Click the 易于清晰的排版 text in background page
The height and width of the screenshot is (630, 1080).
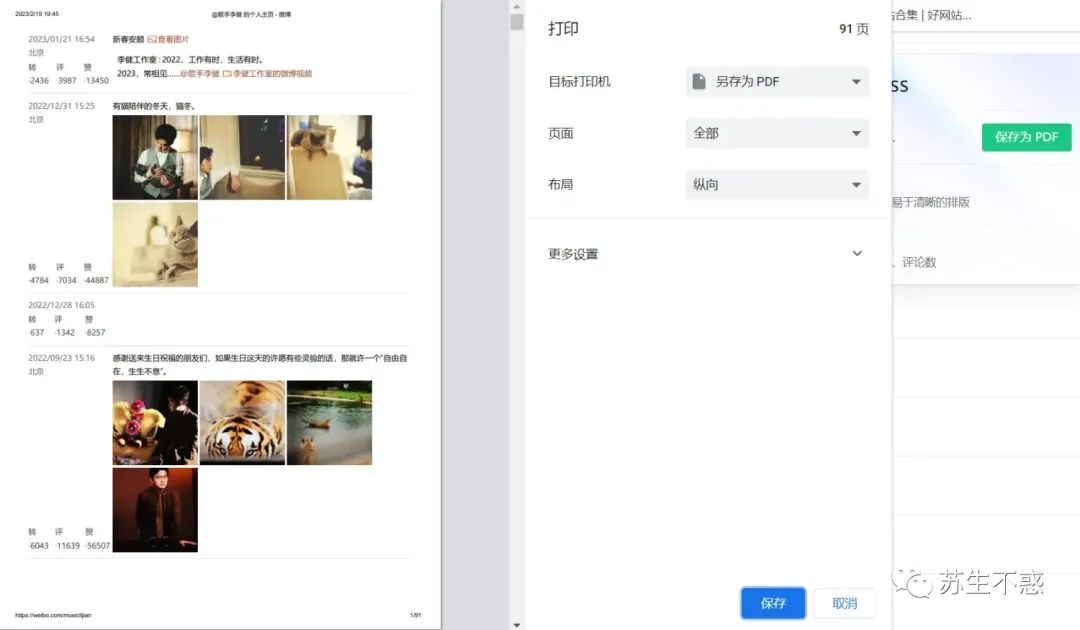click(931, 202)
